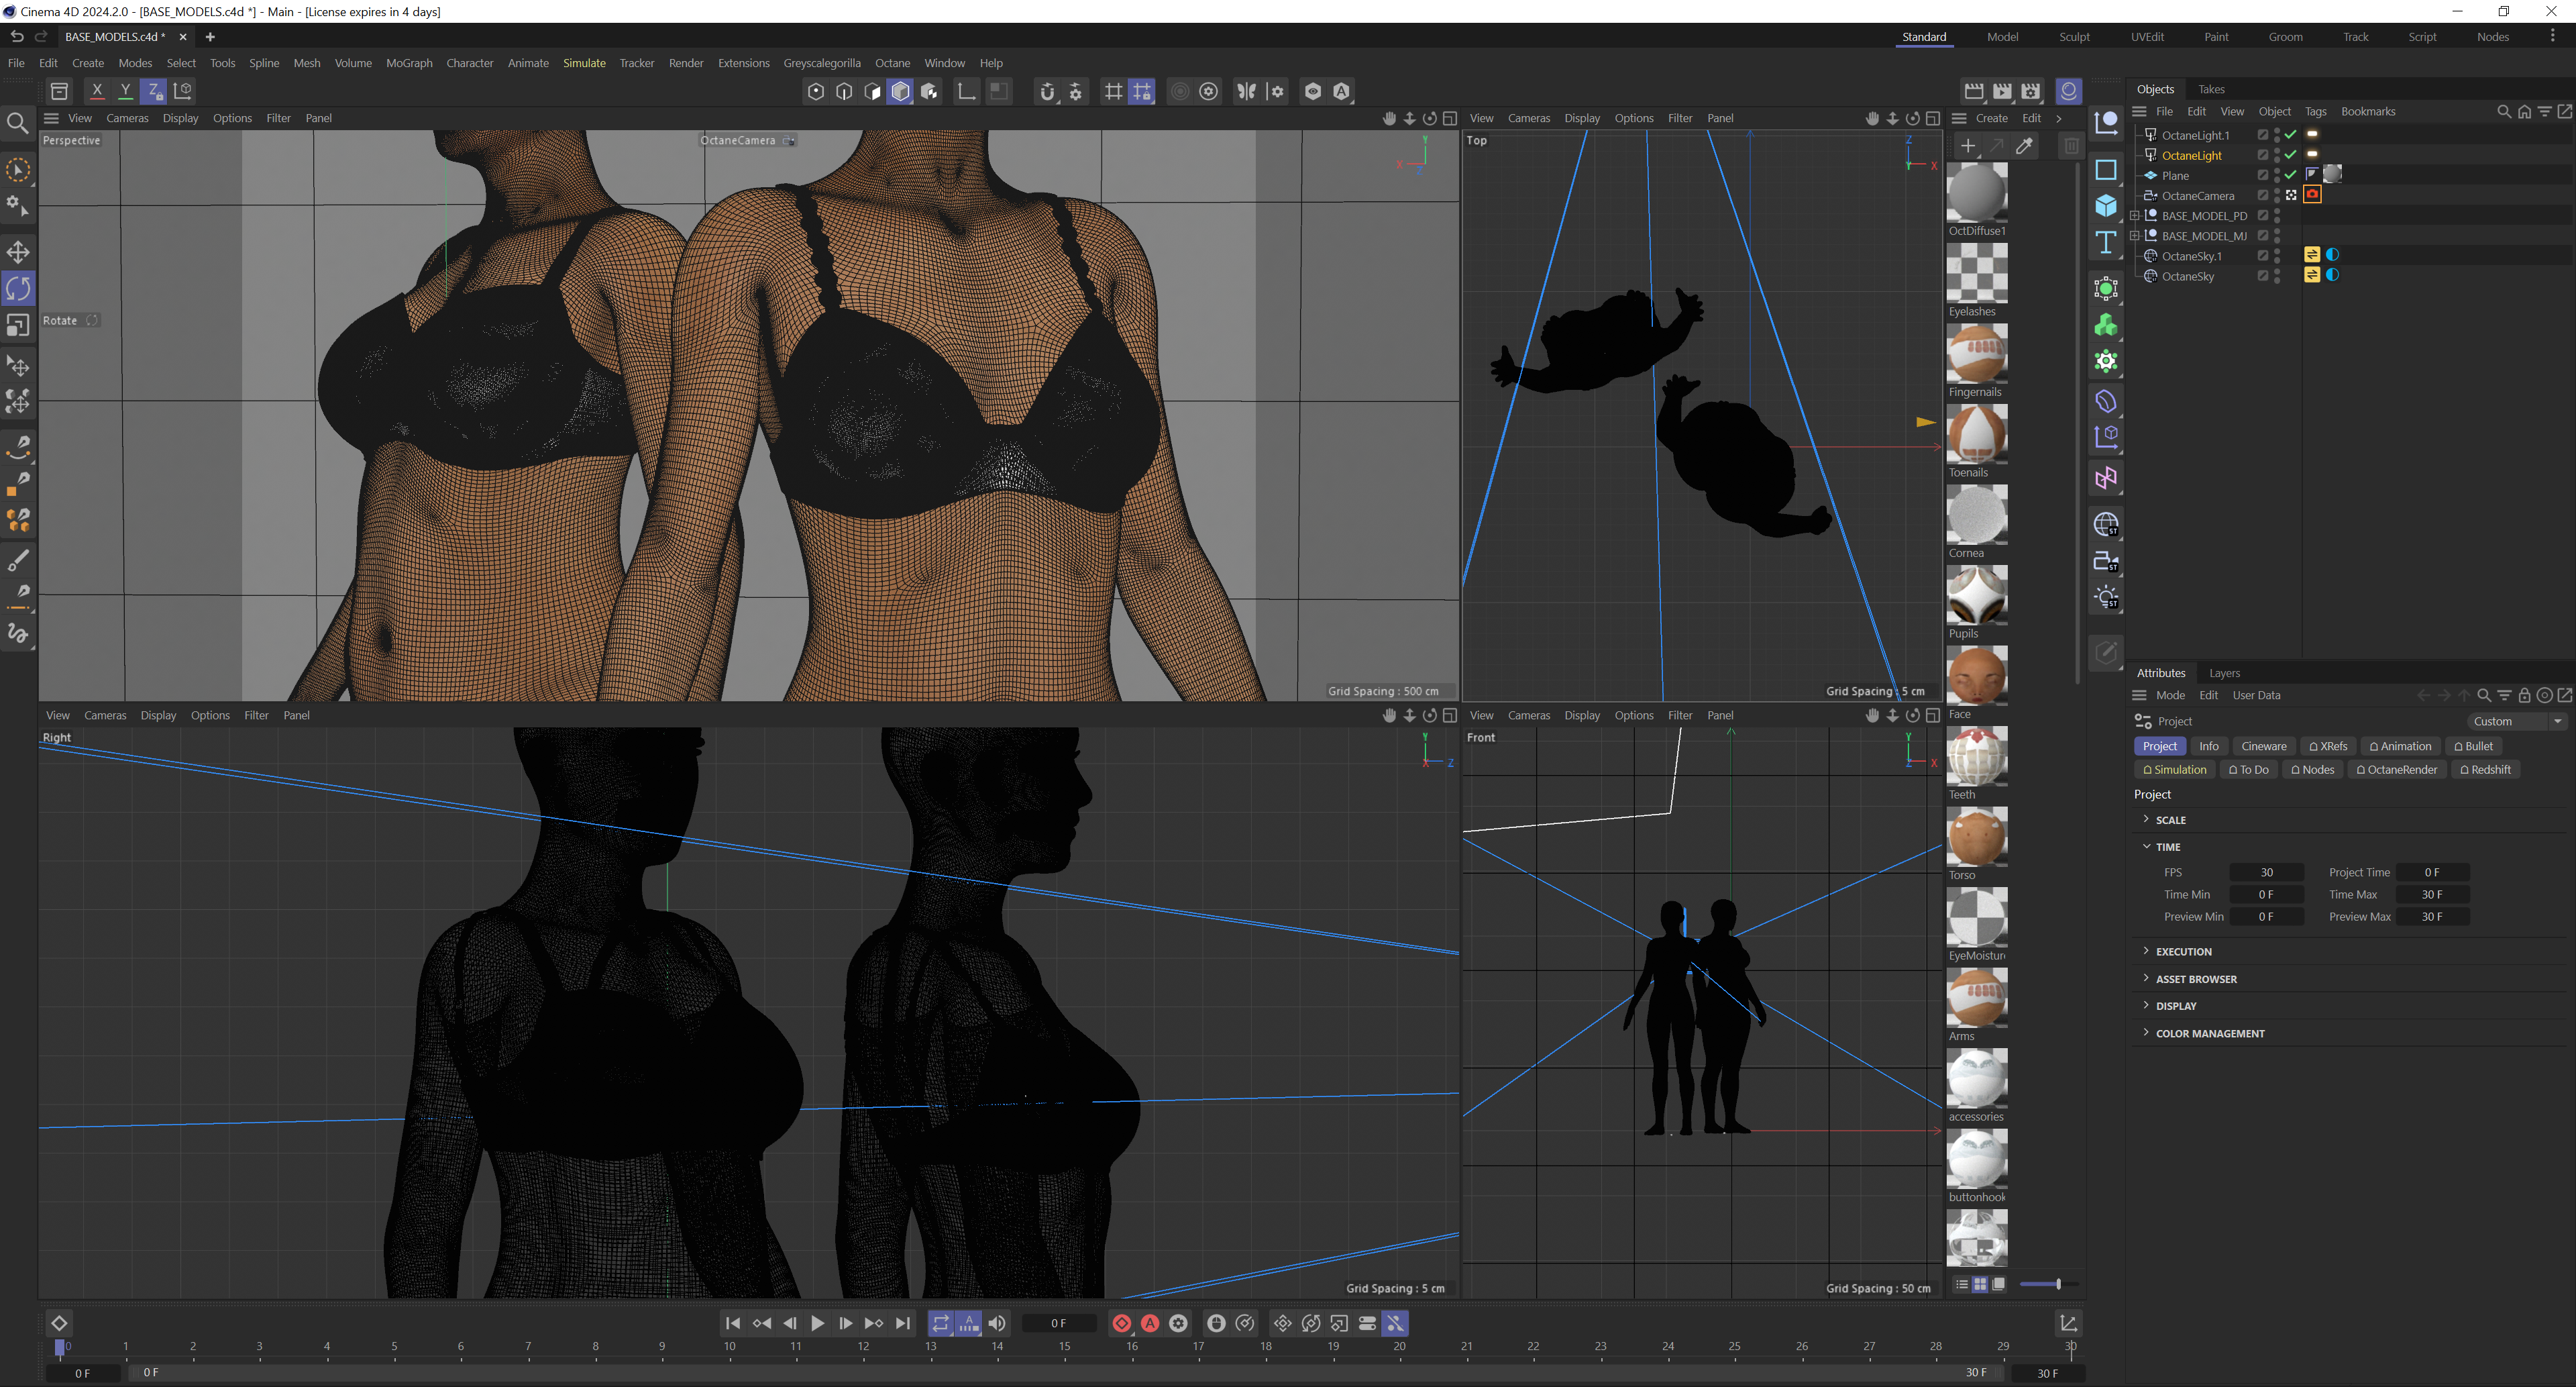Toggle enable checkmark for Plane object
Image resolution: width=2576 pixels, height=1387 pixels.
2290,175
